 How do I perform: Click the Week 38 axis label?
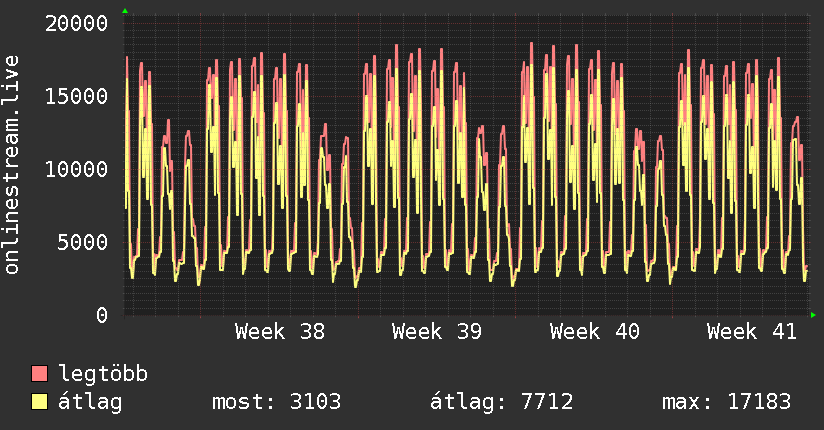[x=280, y=332]
